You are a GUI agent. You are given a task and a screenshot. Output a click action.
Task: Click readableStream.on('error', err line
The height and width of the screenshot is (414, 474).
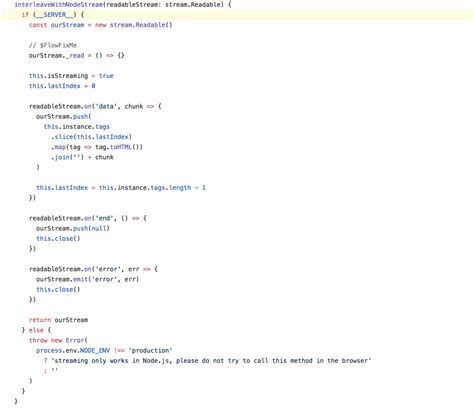93,269
